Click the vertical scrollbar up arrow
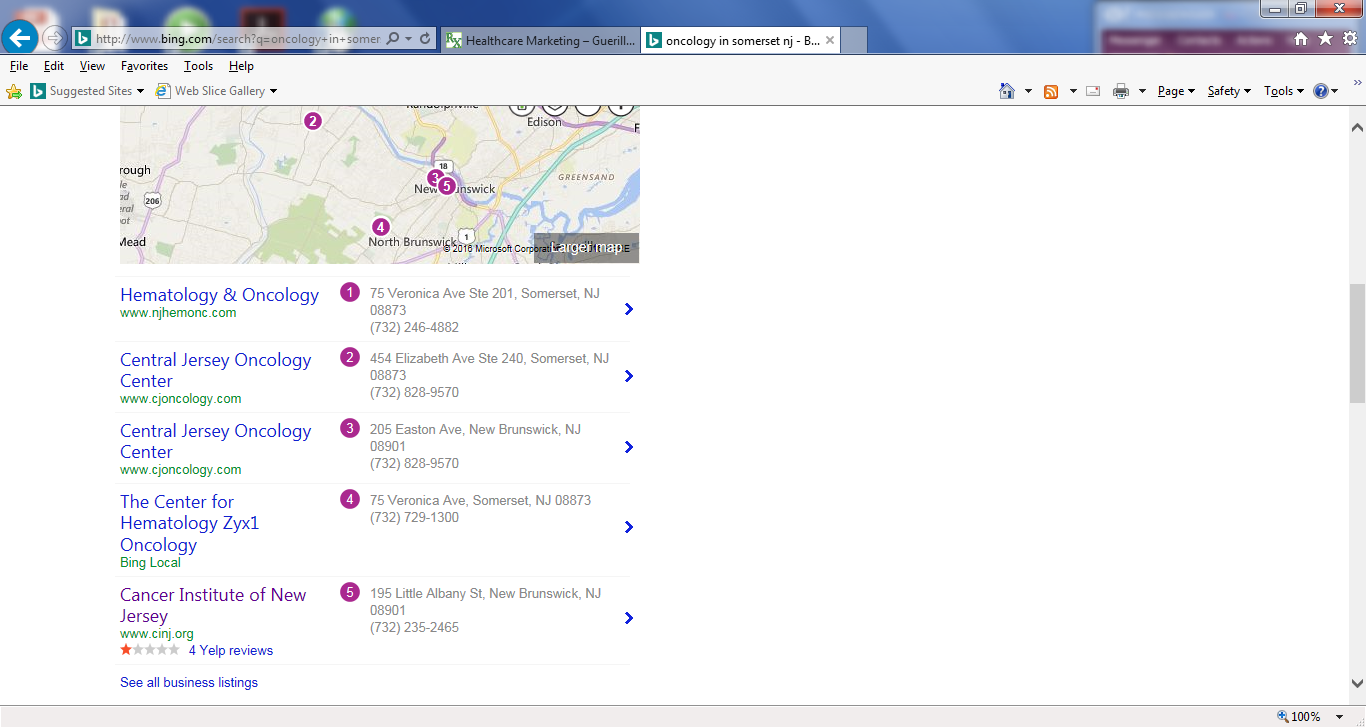The width and height of the screenshot is (1366, 728). click(x=1357, y=128)
